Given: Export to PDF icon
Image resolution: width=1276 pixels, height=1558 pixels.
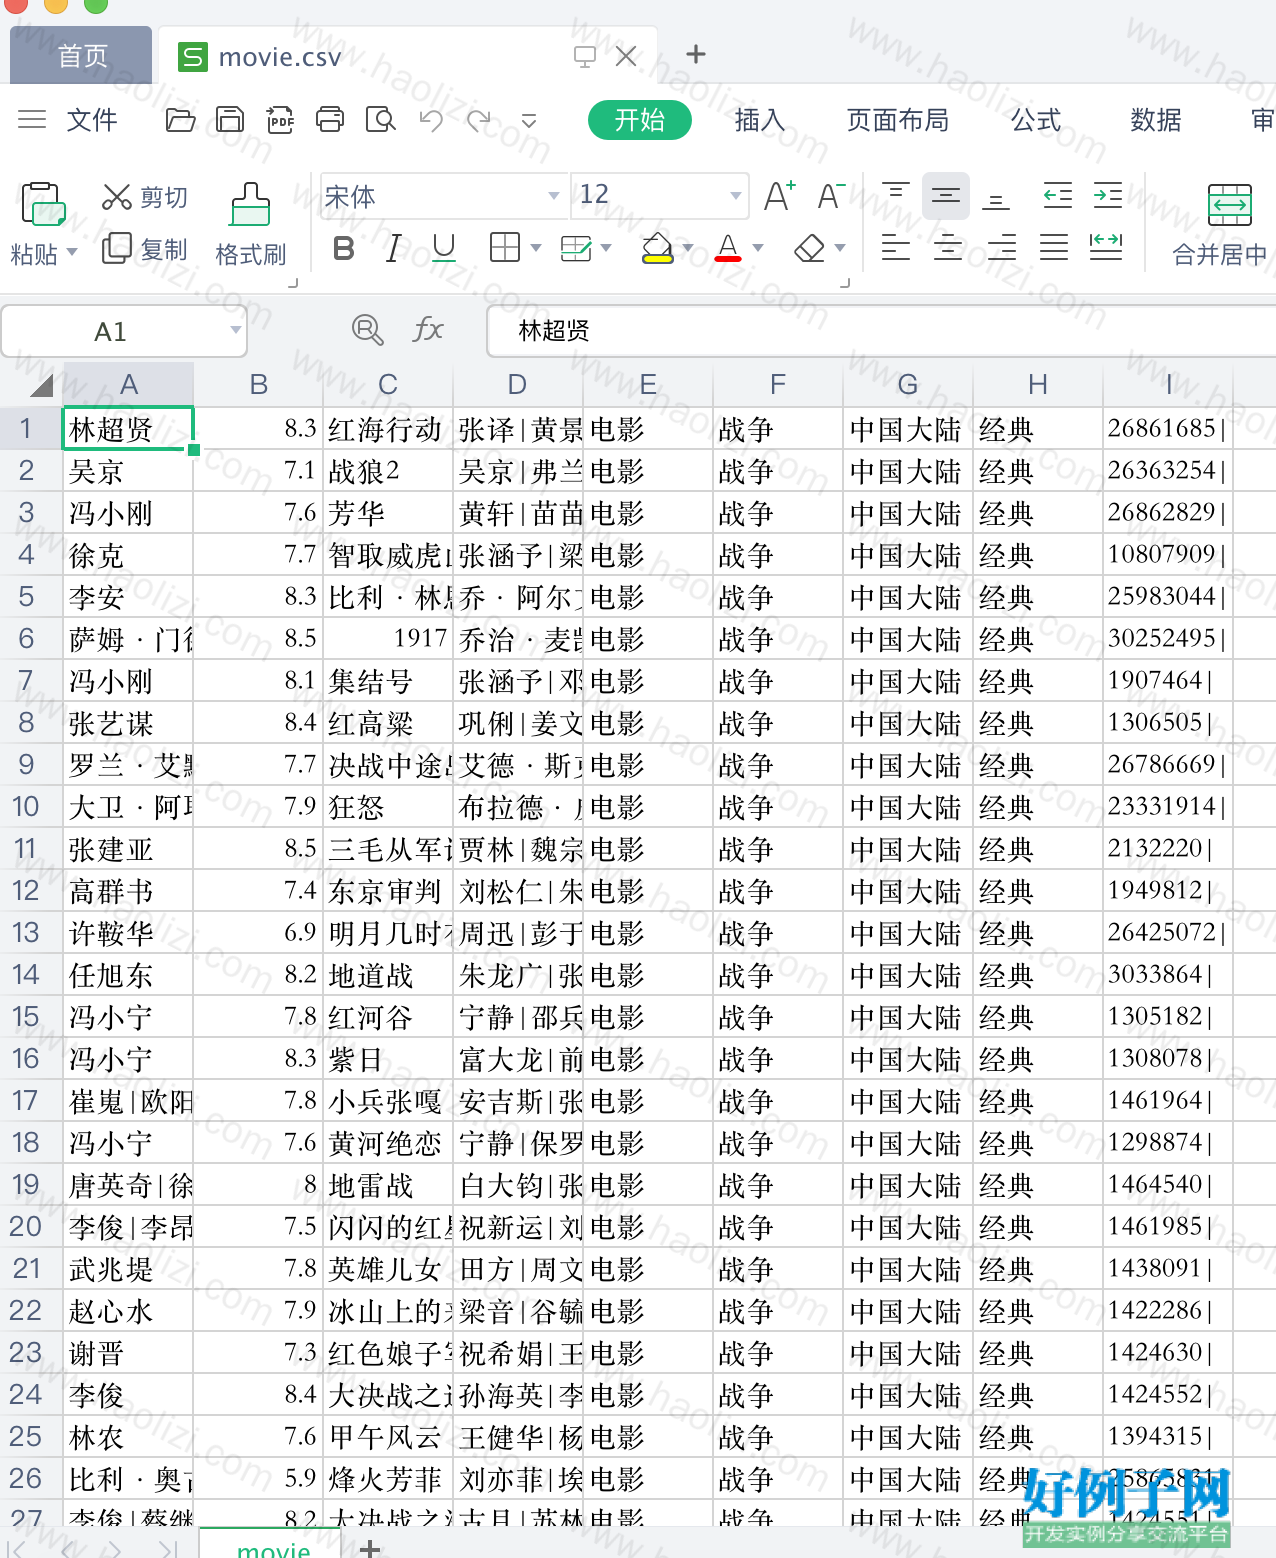Looking at the screenshot, I should tap(280, 121).
